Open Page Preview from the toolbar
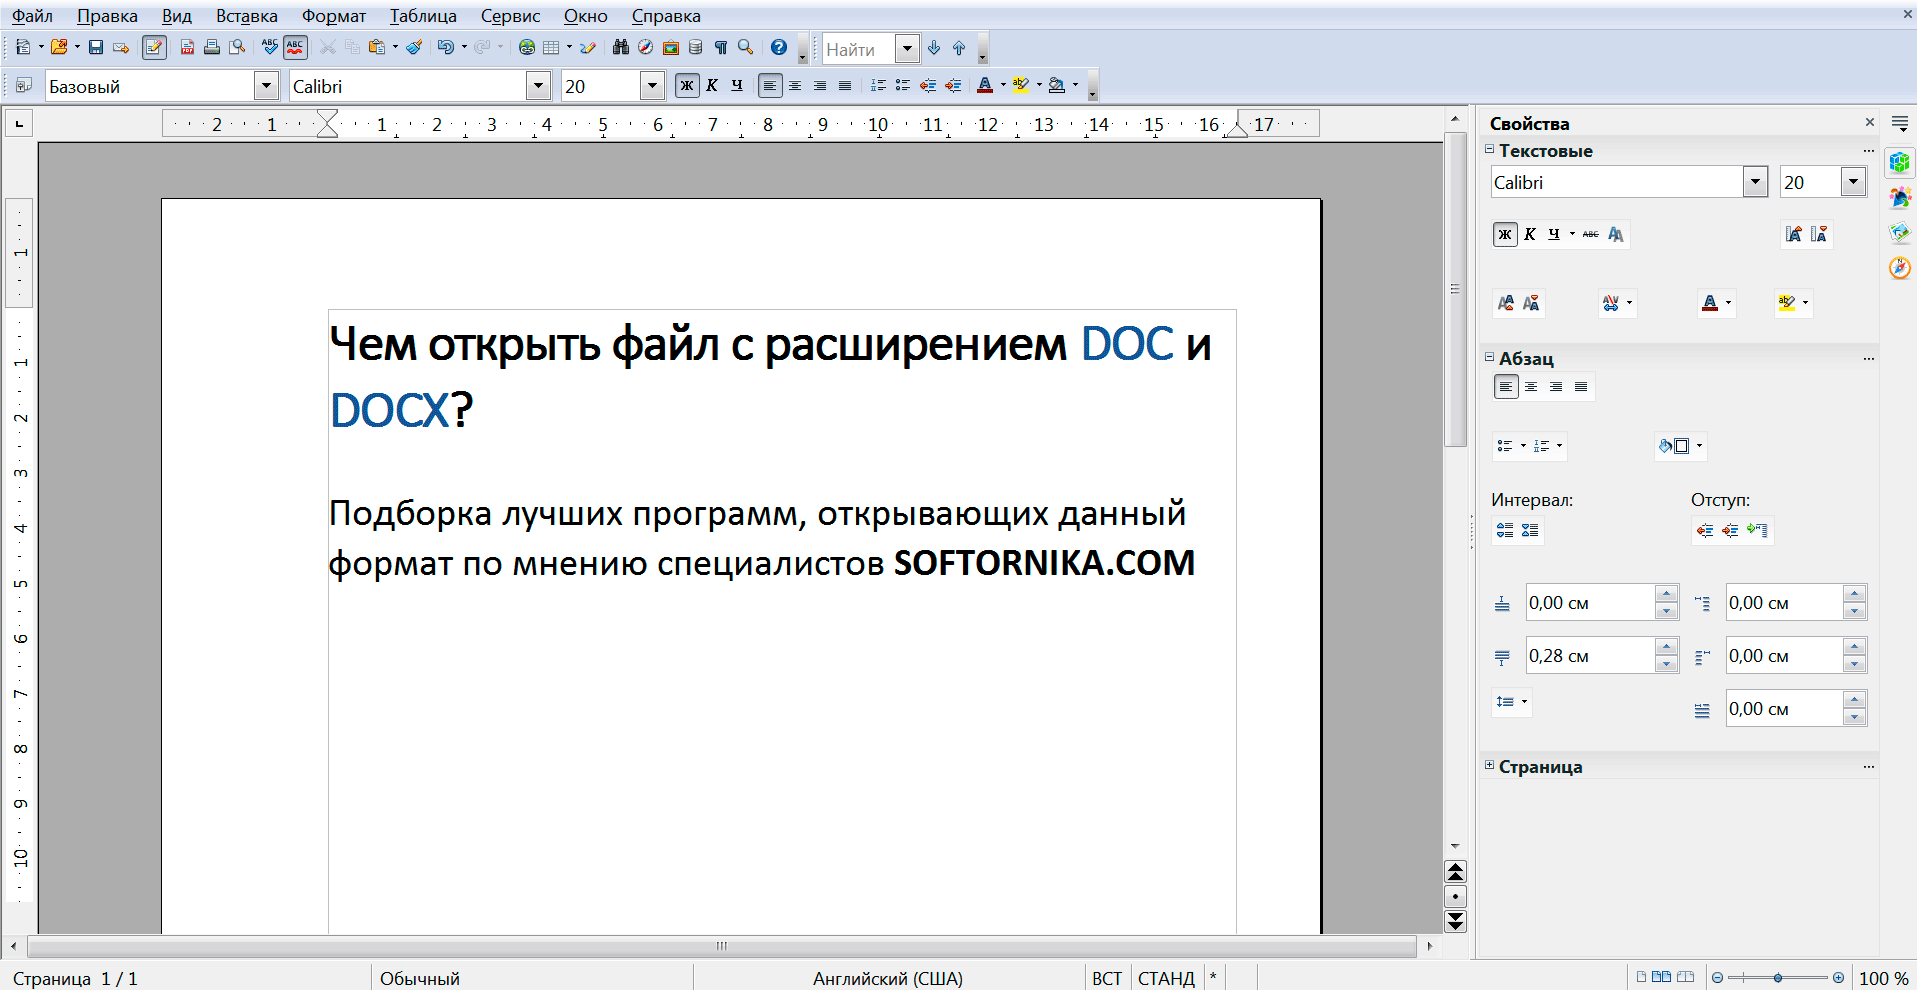This screenshot has width=1917, height=990. [x=237, y=47]
